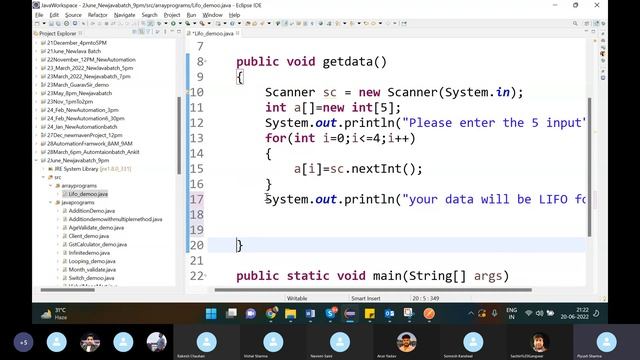Select Switch_demoo.java in the tree
The image size is (640, 360).
(91, 278)
